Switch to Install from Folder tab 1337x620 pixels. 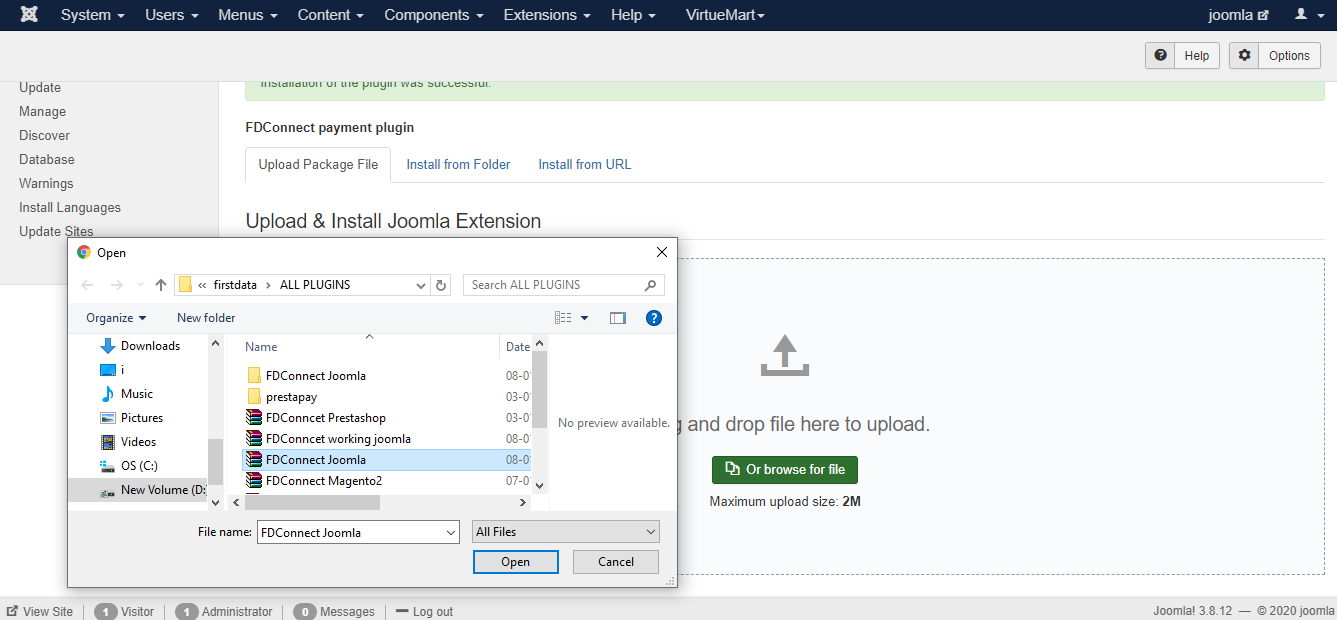click(458, 164)
